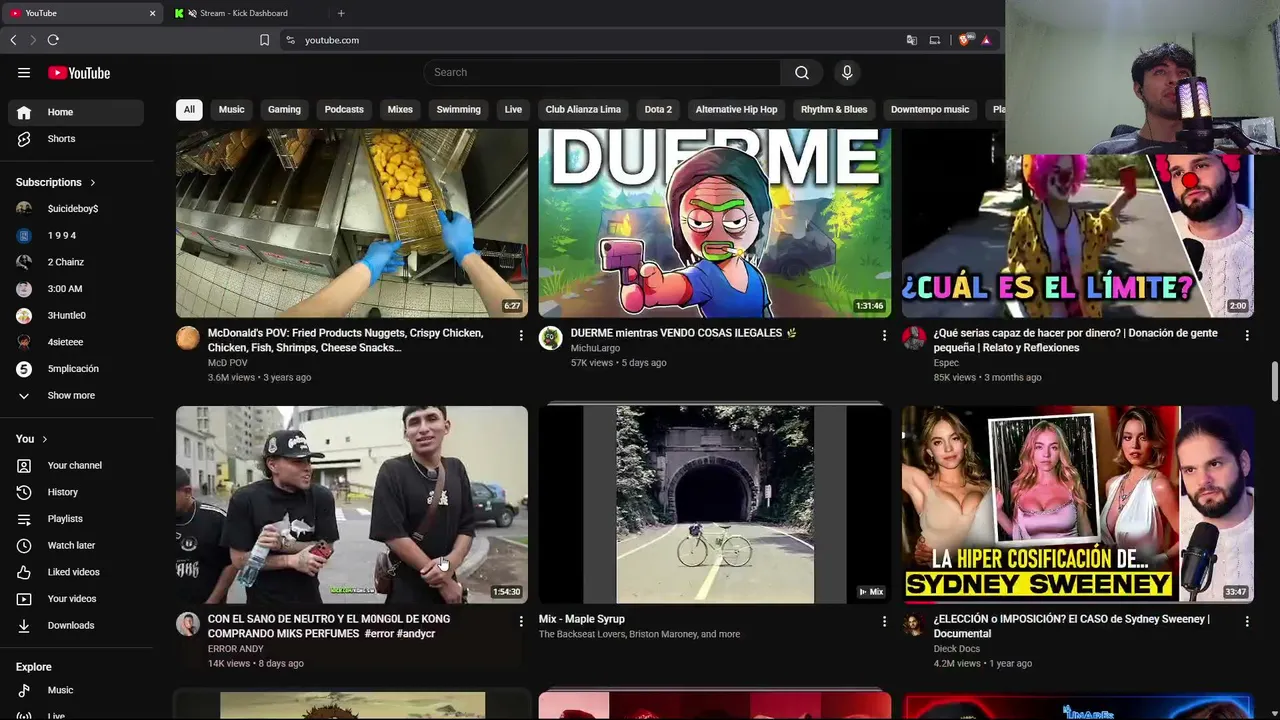Open the Mix - Maple Syrup title
The height and width of the screenshot is (720, 1280).
(x=582, y=619)
